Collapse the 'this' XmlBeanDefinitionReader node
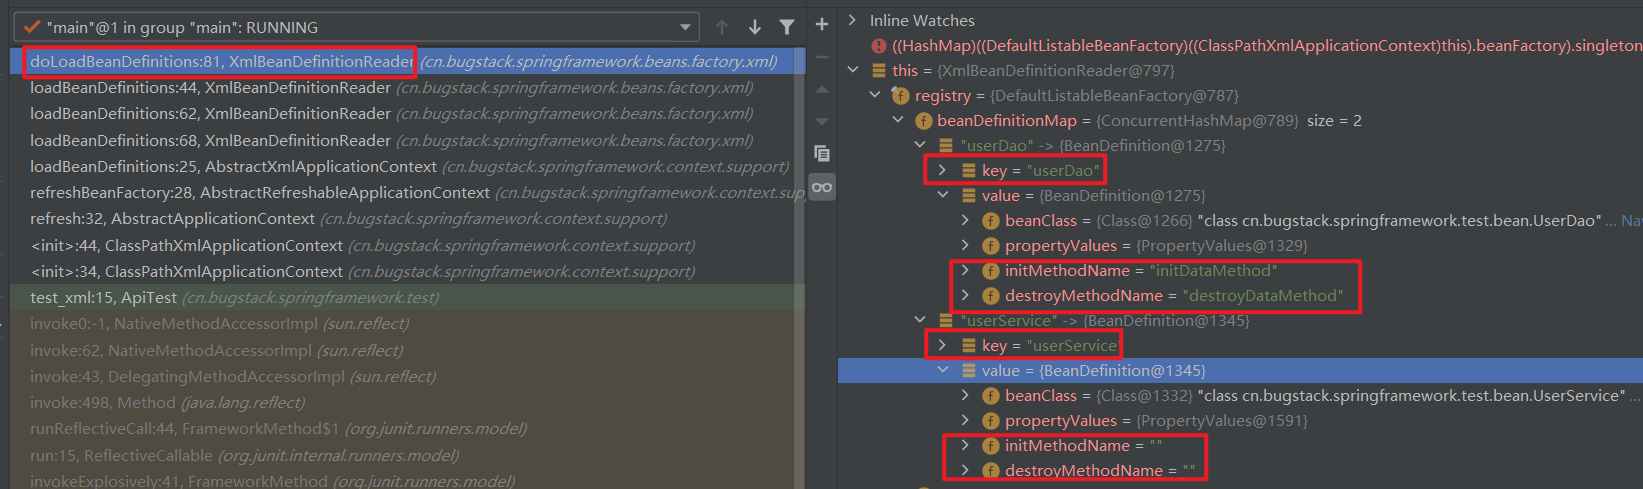 (852, 70)
